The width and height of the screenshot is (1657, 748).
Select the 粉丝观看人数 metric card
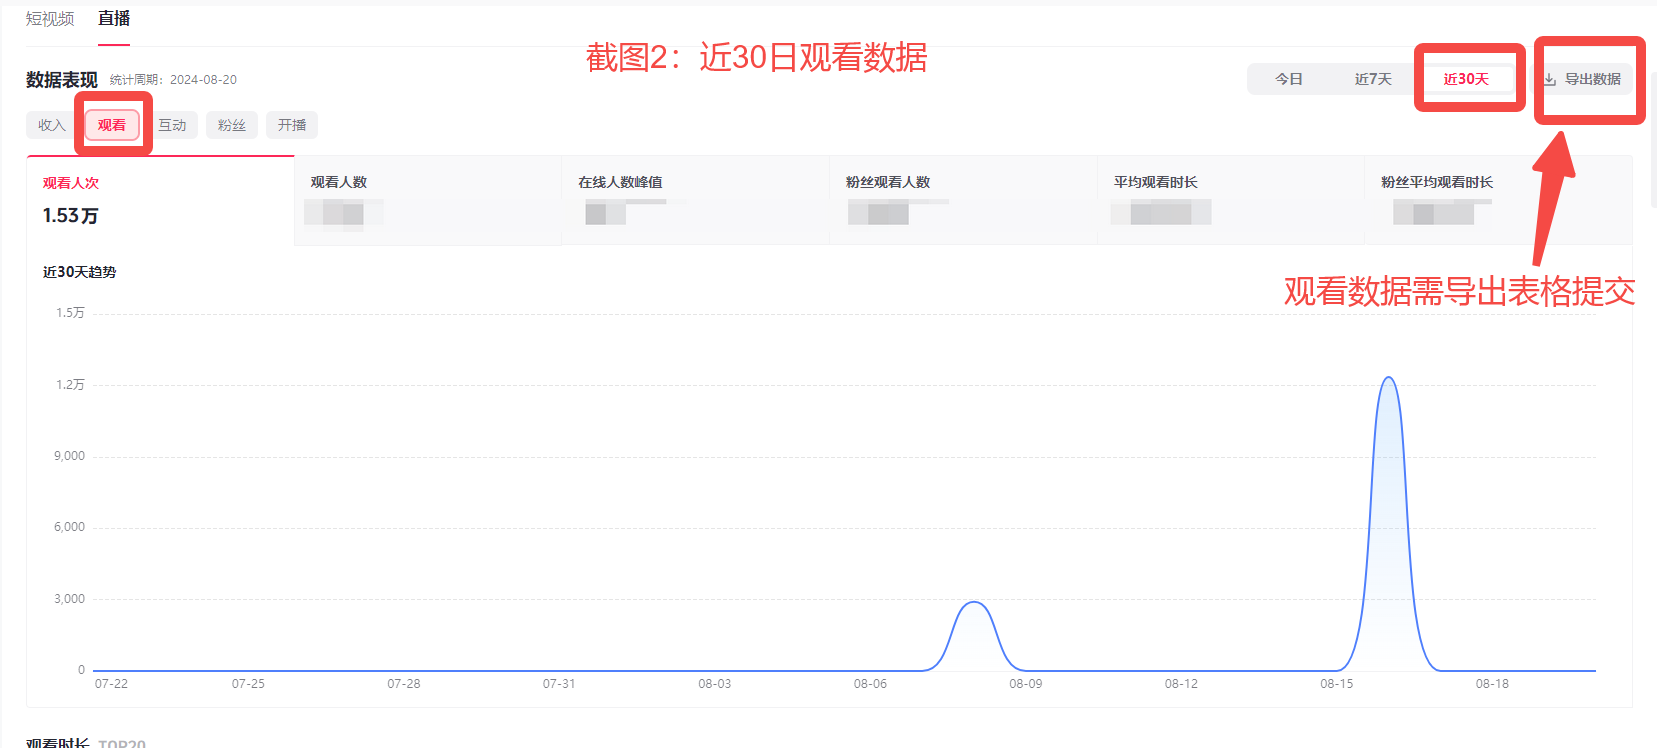pyautogui.click(x=964, y=200)
